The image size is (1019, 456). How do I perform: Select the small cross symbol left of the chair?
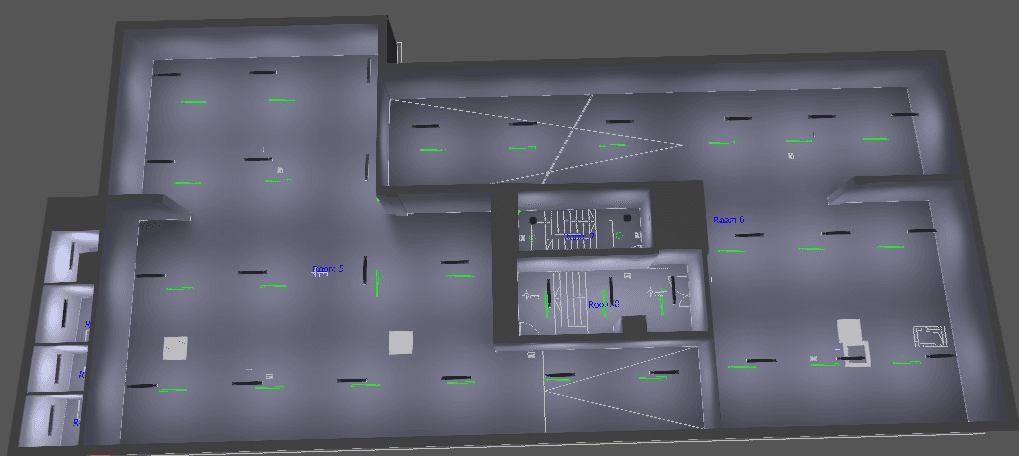pos(814,356)
